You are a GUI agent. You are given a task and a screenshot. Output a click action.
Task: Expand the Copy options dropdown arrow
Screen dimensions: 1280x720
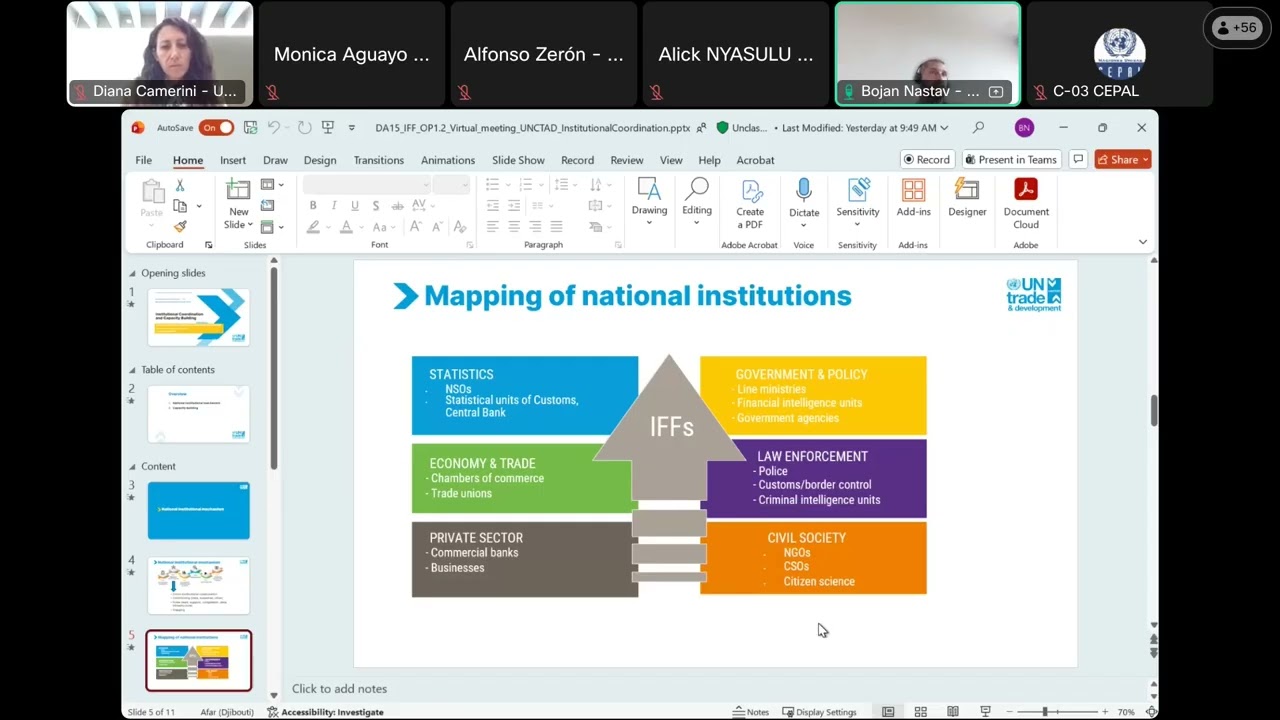[x=199, y=206]
